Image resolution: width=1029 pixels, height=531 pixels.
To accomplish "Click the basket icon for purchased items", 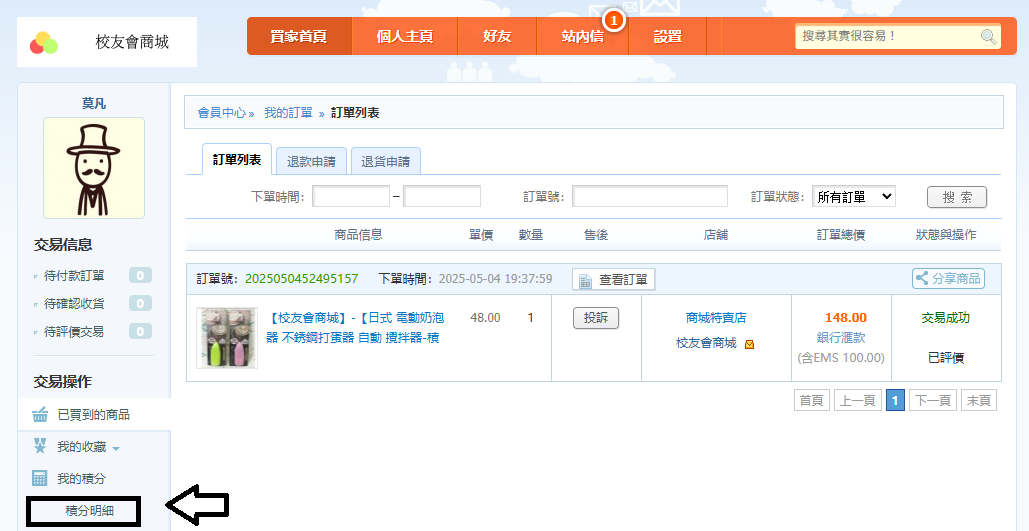I will [x=40, y=415].
